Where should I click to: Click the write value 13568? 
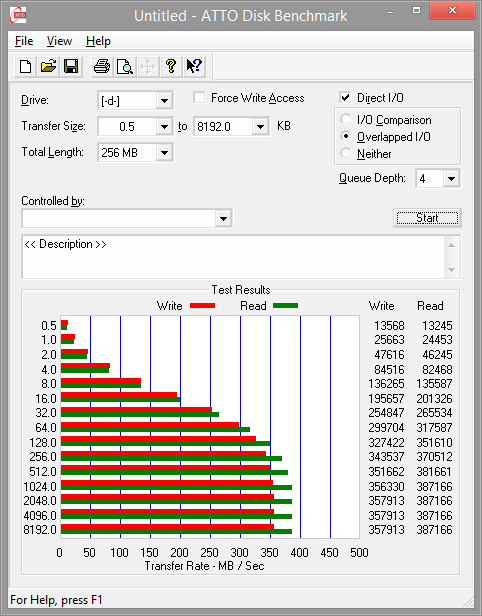click(x=389, y=326)
